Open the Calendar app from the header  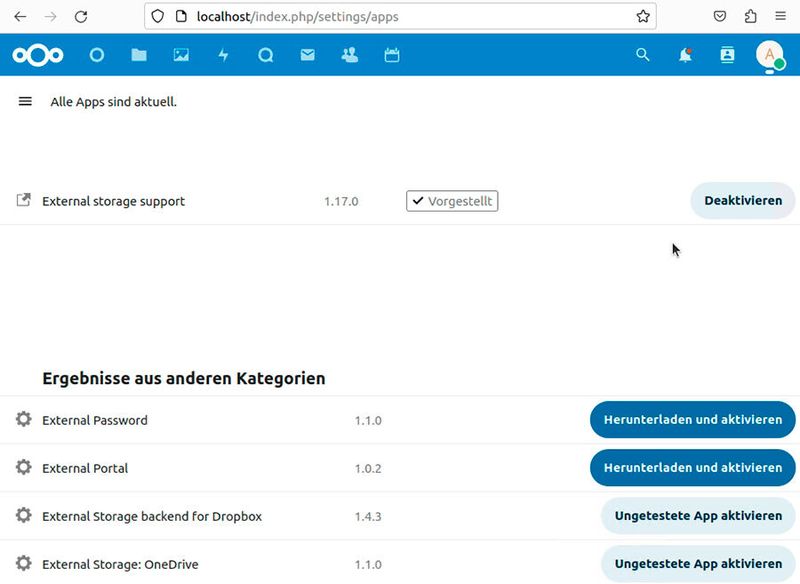coord(391,55)
